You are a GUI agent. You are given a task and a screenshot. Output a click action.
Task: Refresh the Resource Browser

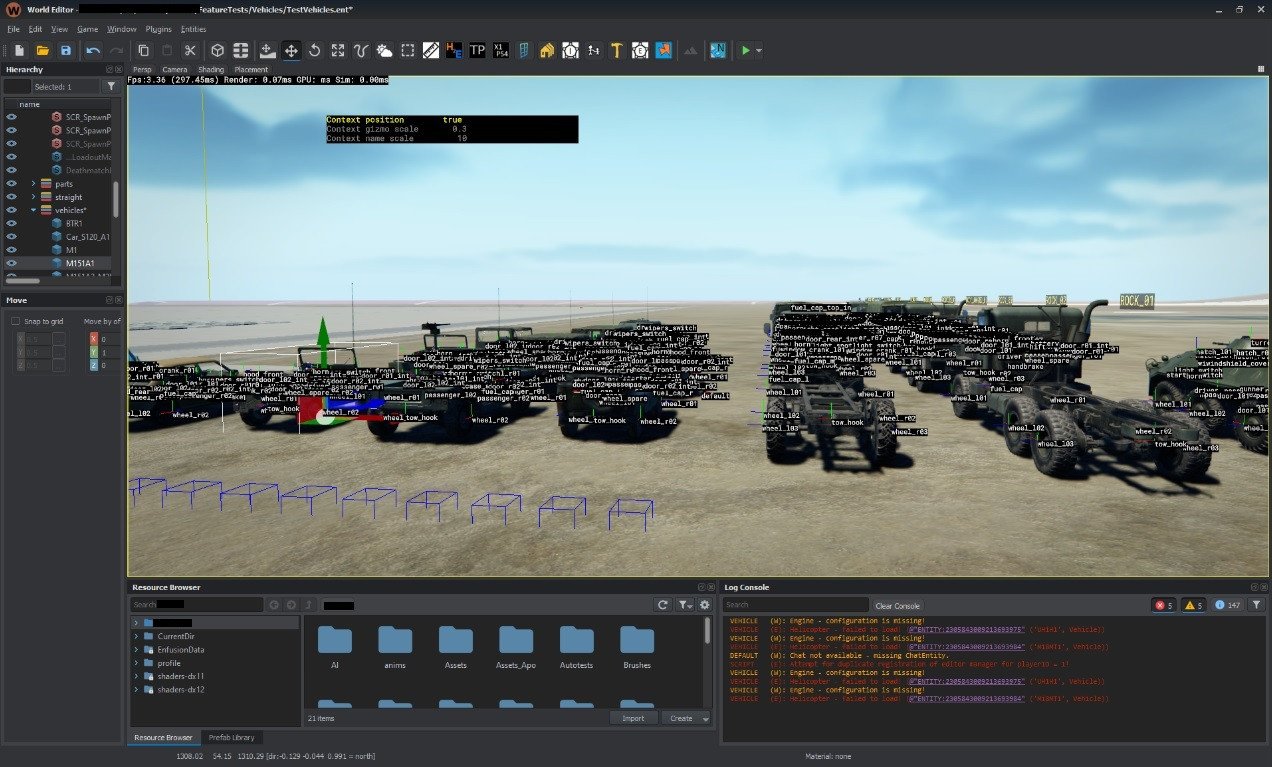tap(662, 605)
